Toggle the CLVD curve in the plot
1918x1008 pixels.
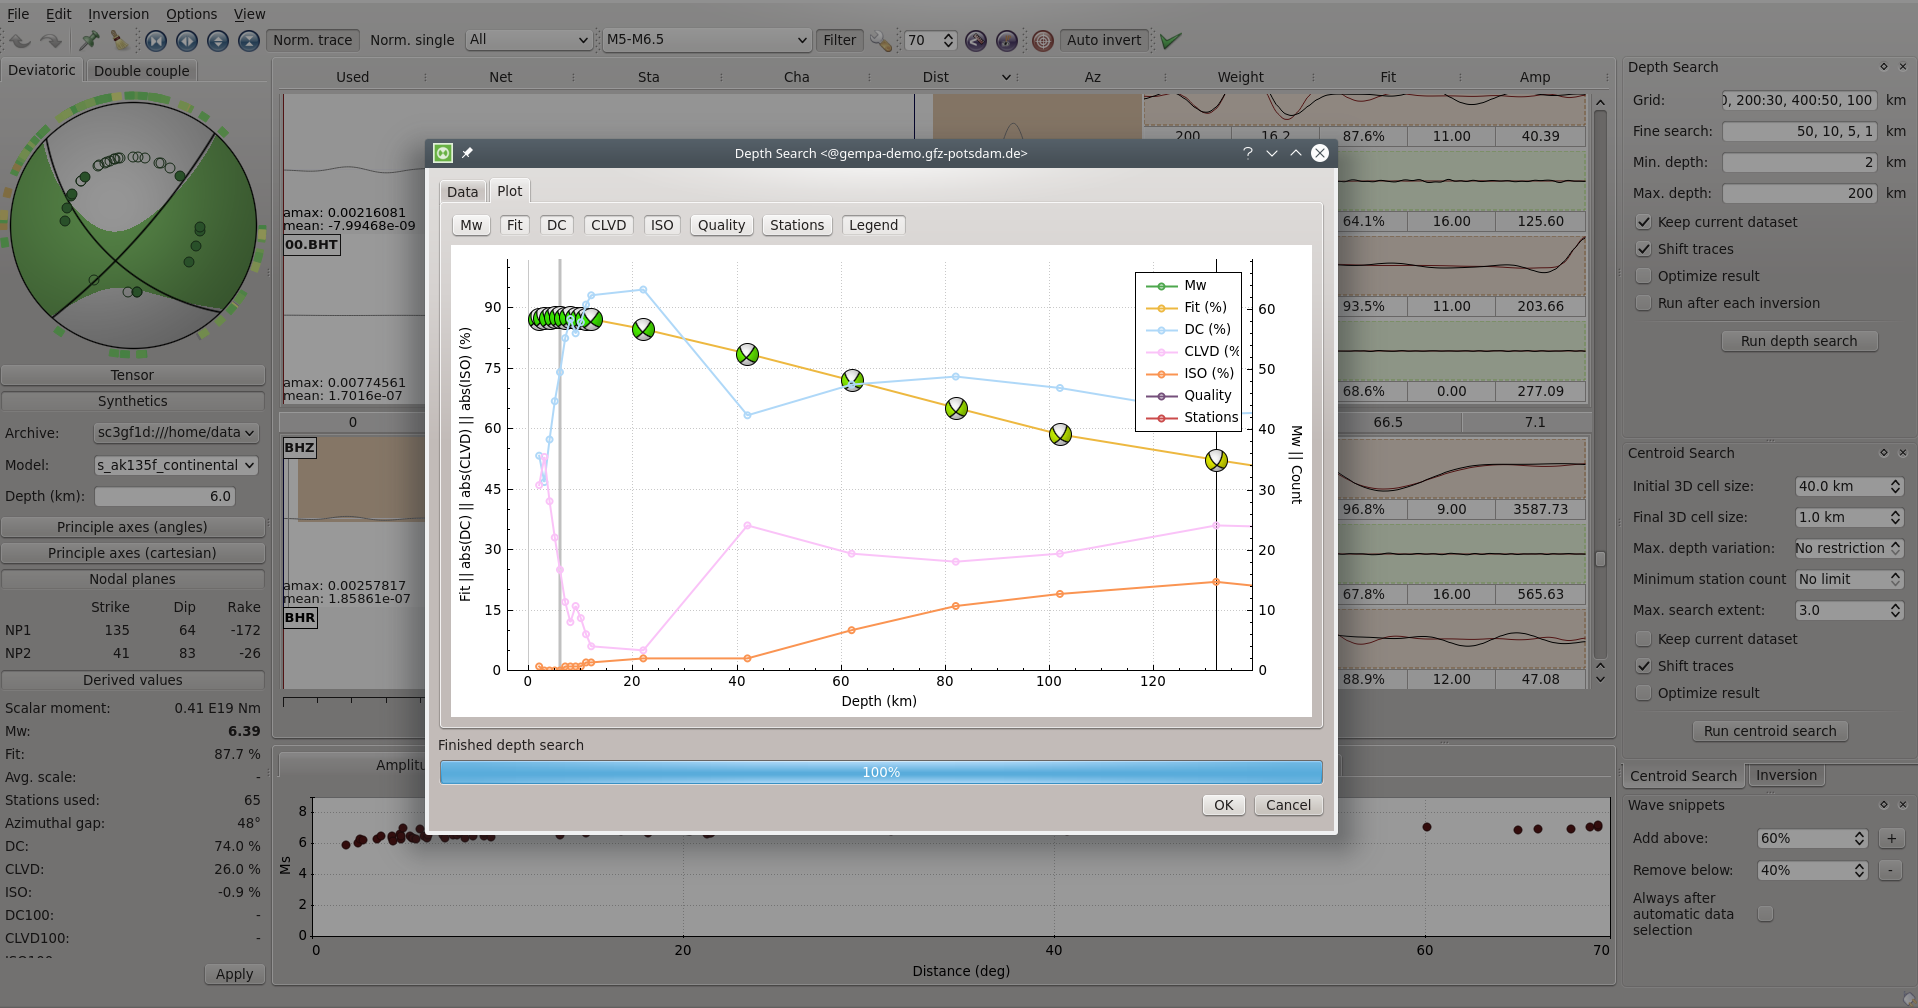(x=609, y=225)
